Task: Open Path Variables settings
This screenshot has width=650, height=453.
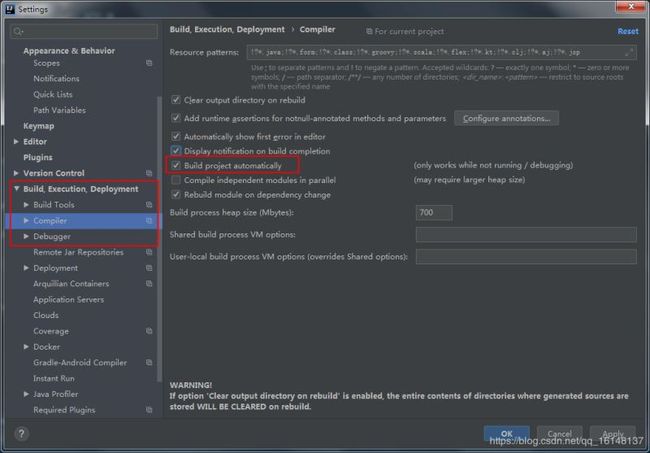Action: coord(60,110)
